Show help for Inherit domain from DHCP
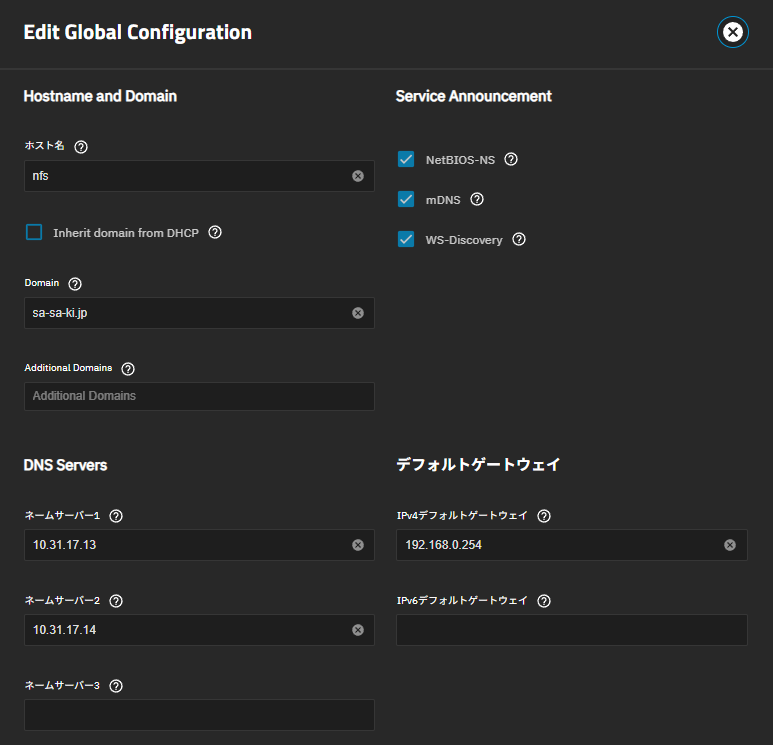Image resolution: width=773 pixels, height=745 pixels. click(x=215, y=232)
